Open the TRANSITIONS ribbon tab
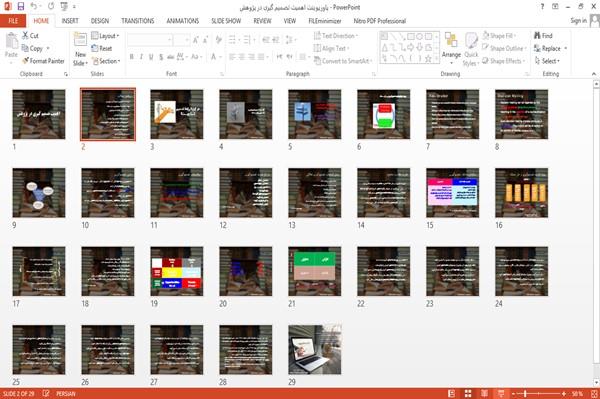The width and height of the screenshot is (600, 399). pos(138,21)
